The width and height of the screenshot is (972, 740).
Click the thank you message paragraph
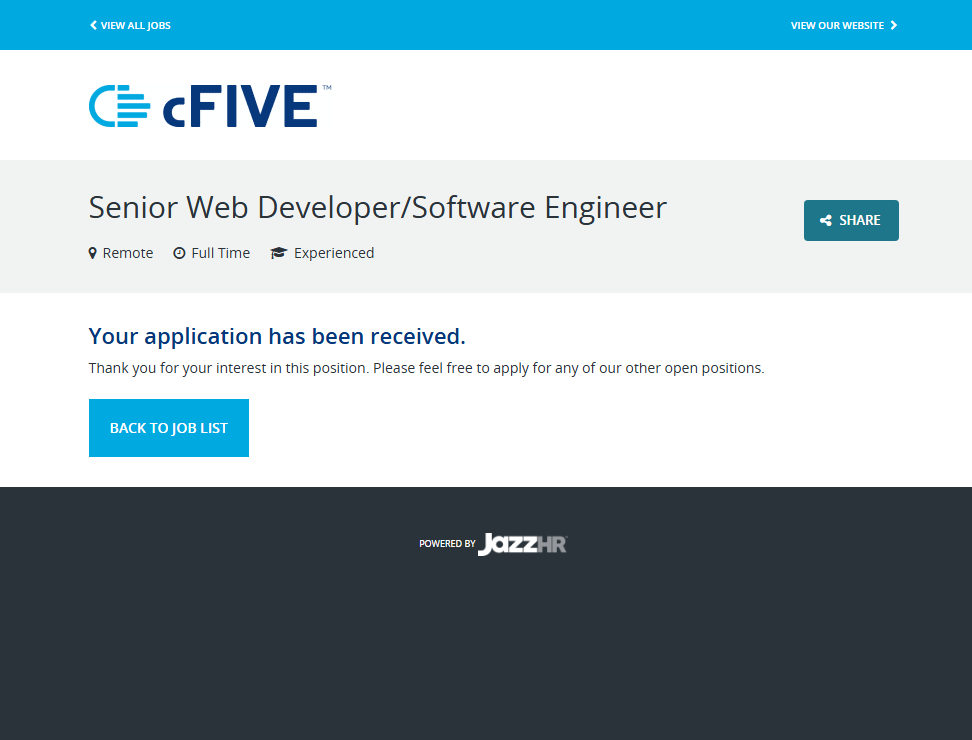point(426,368)
